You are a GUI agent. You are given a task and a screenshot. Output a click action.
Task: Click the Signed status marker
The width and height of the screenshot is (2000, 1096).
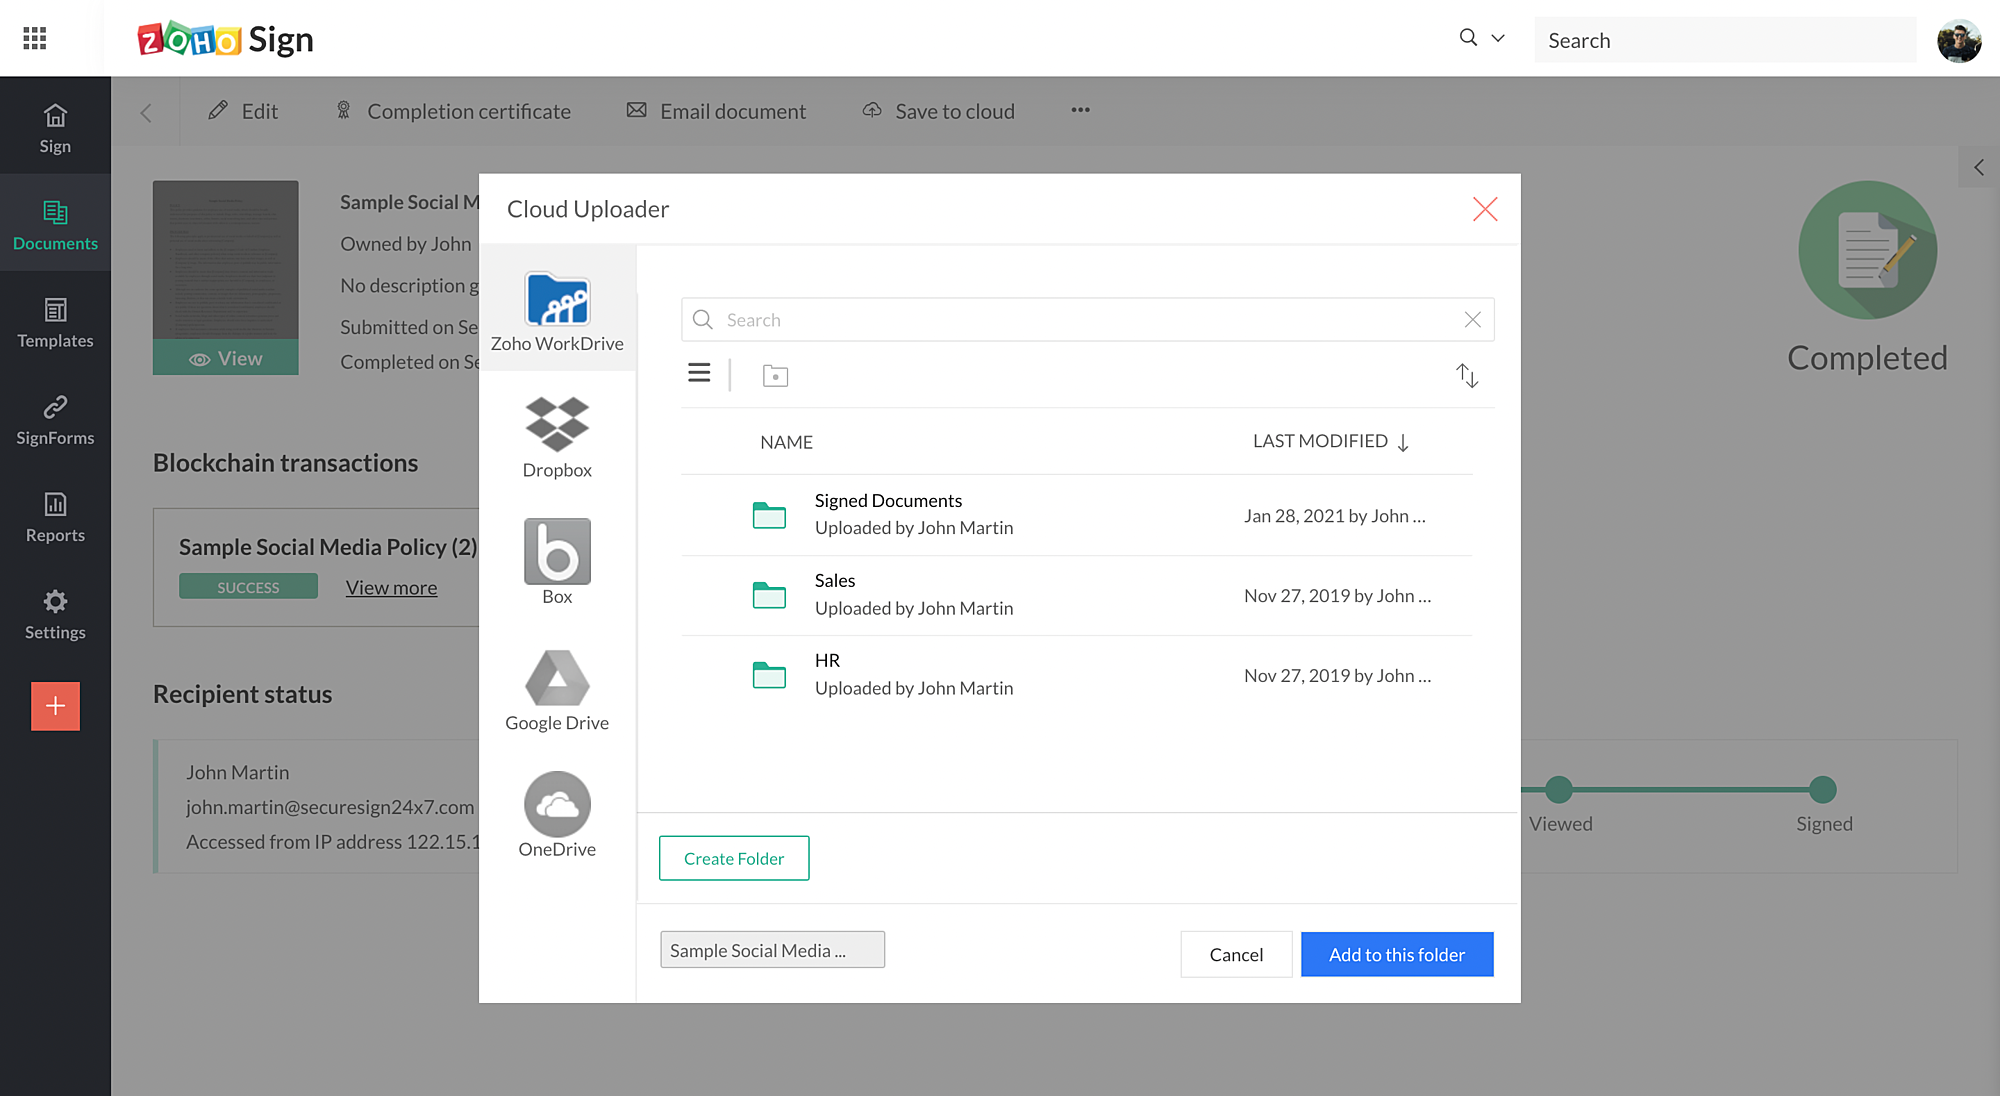pyautogui.click(x=1823, y=790)
